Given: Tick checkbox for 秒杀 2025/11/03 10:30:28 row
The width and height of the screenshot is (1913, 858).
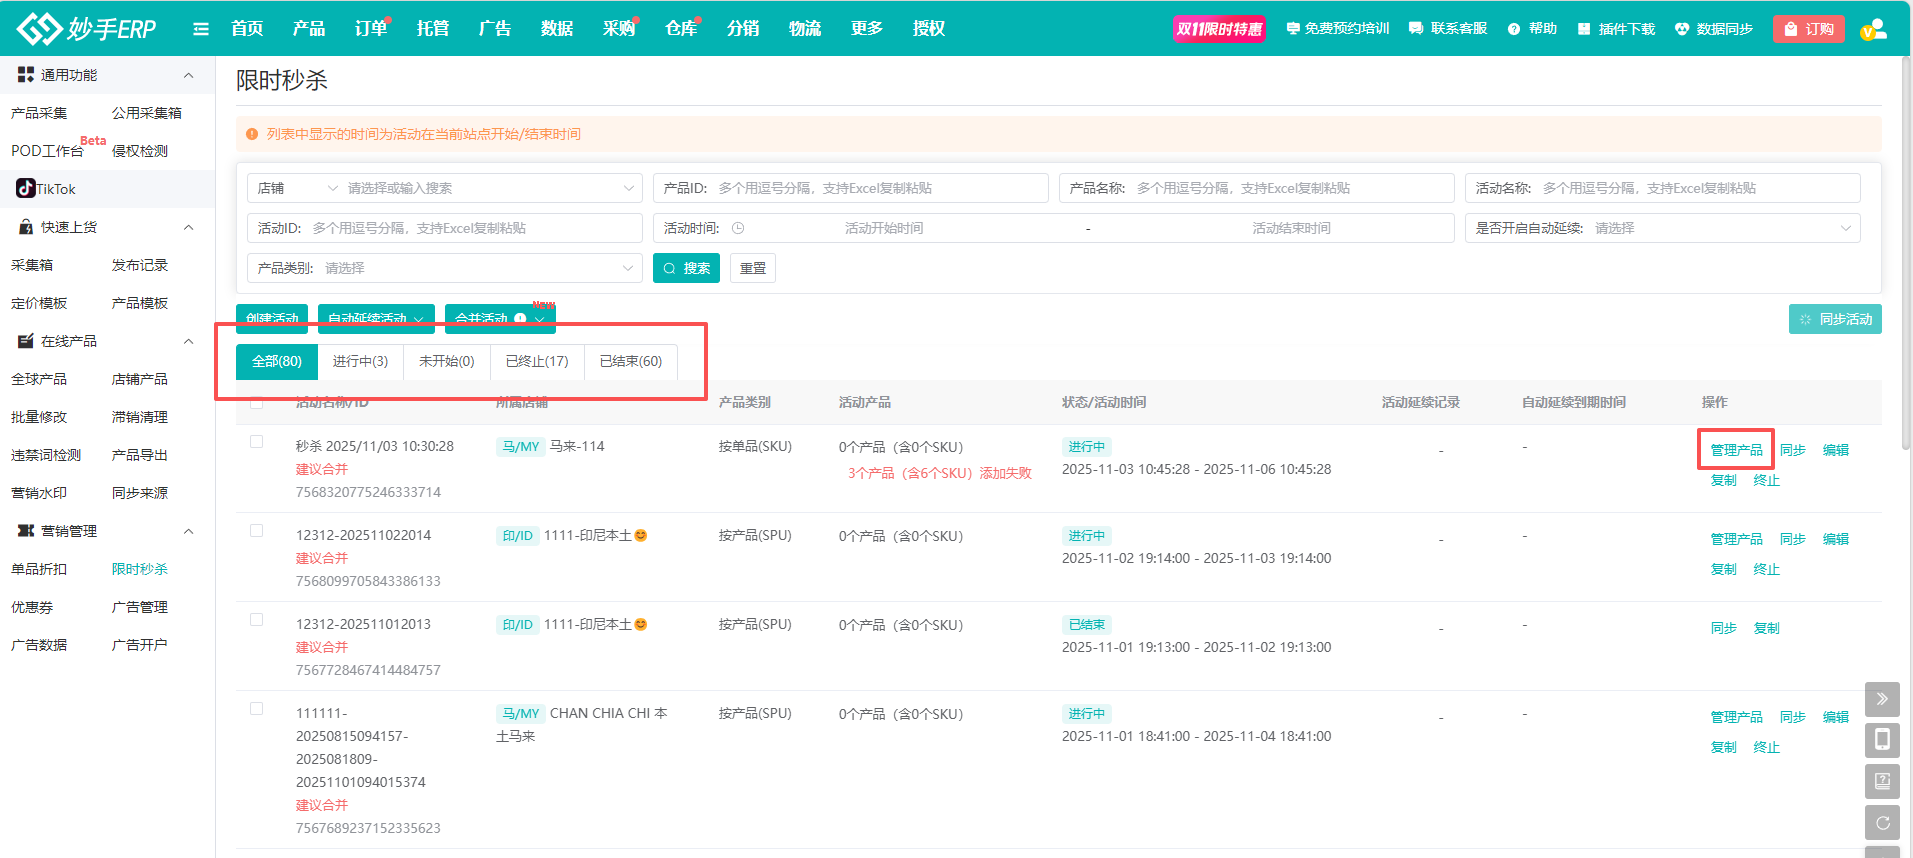Looking at the screenshot, I should pos(257,442).
